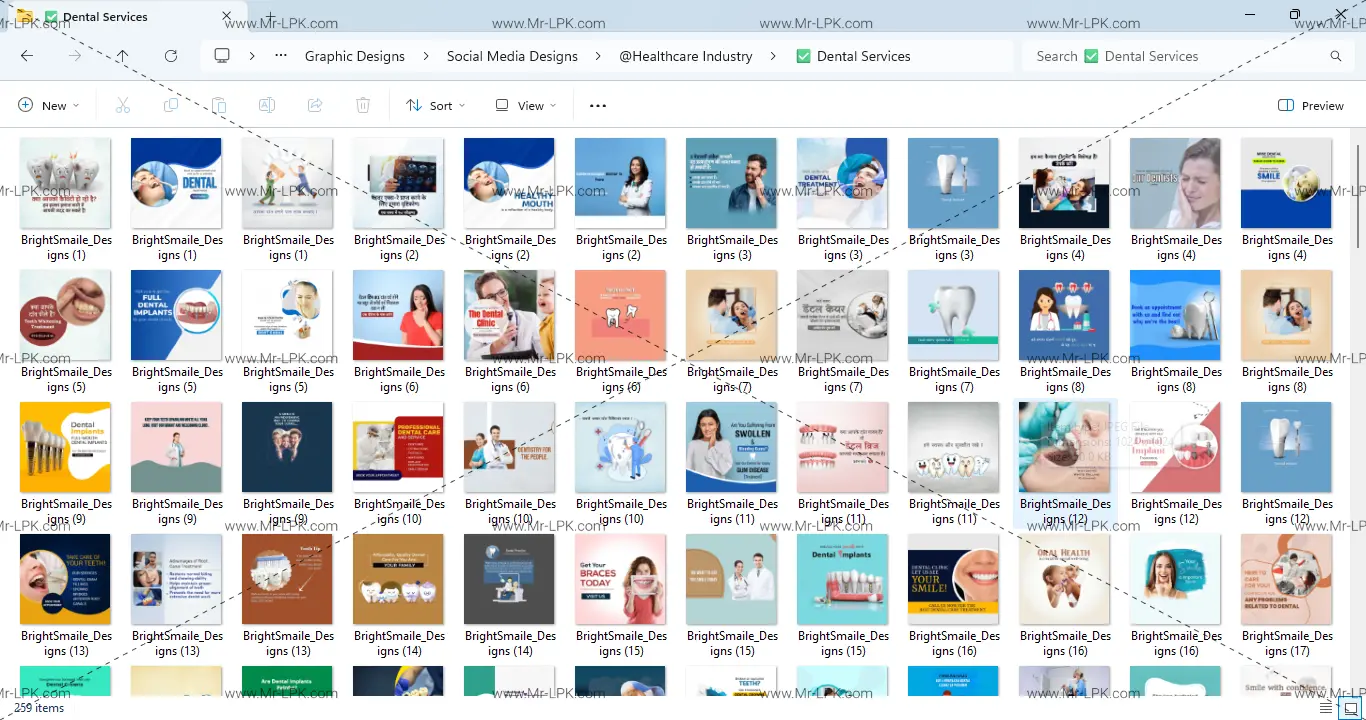Switch to details view in status bar
This screenshot has height=720, width=1366.
click(x=1326, y=708)
